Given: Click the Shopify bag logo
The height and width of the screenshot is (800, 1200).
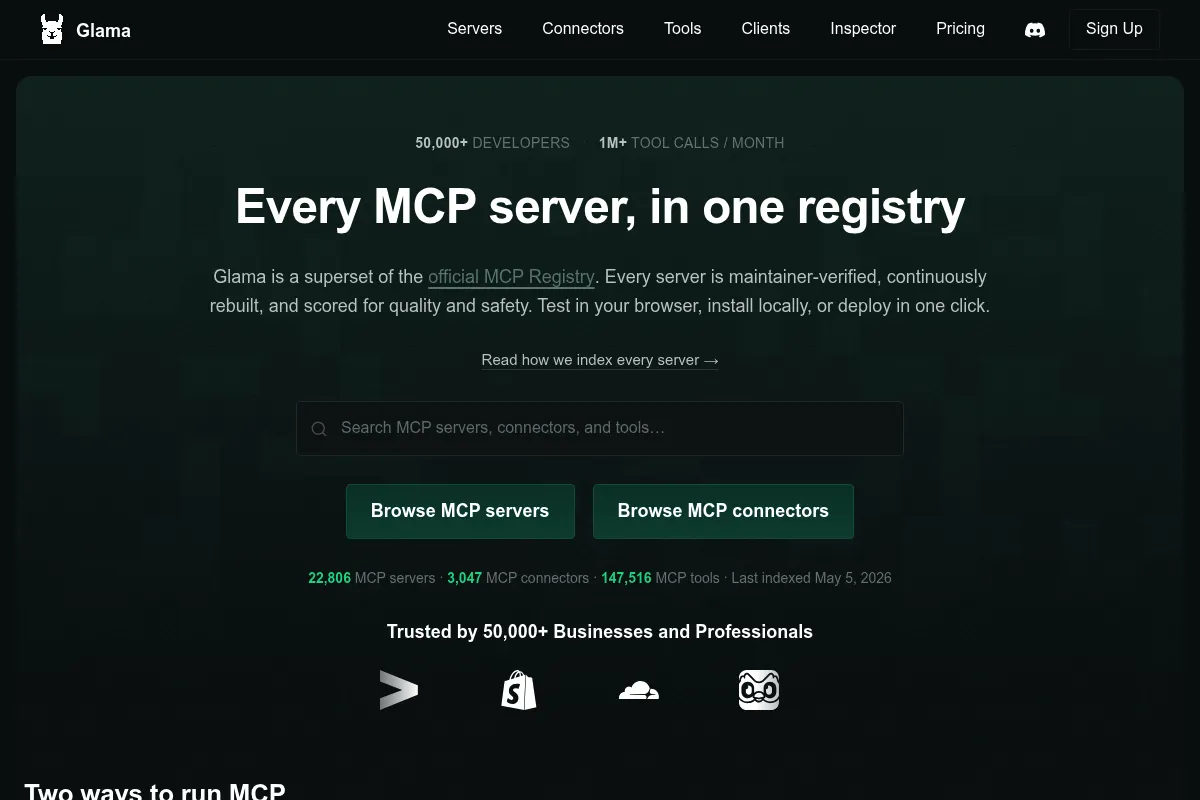Looking at the screenshot, I should pos(519,690).
